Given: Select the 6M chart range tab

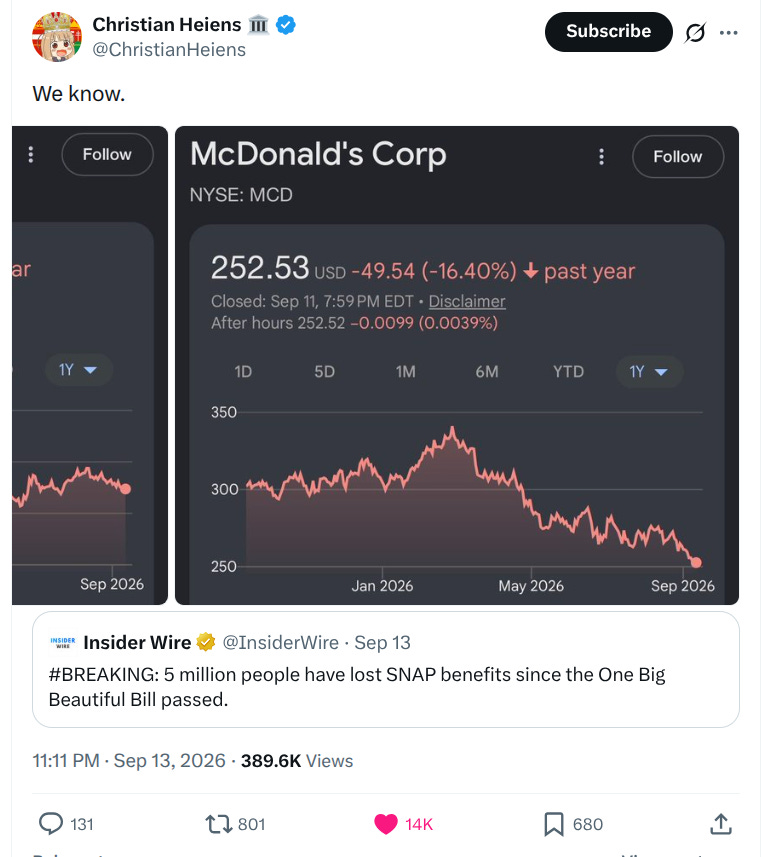Looking at the screenshot, I should pyautogui.click(x=487, y=372).
